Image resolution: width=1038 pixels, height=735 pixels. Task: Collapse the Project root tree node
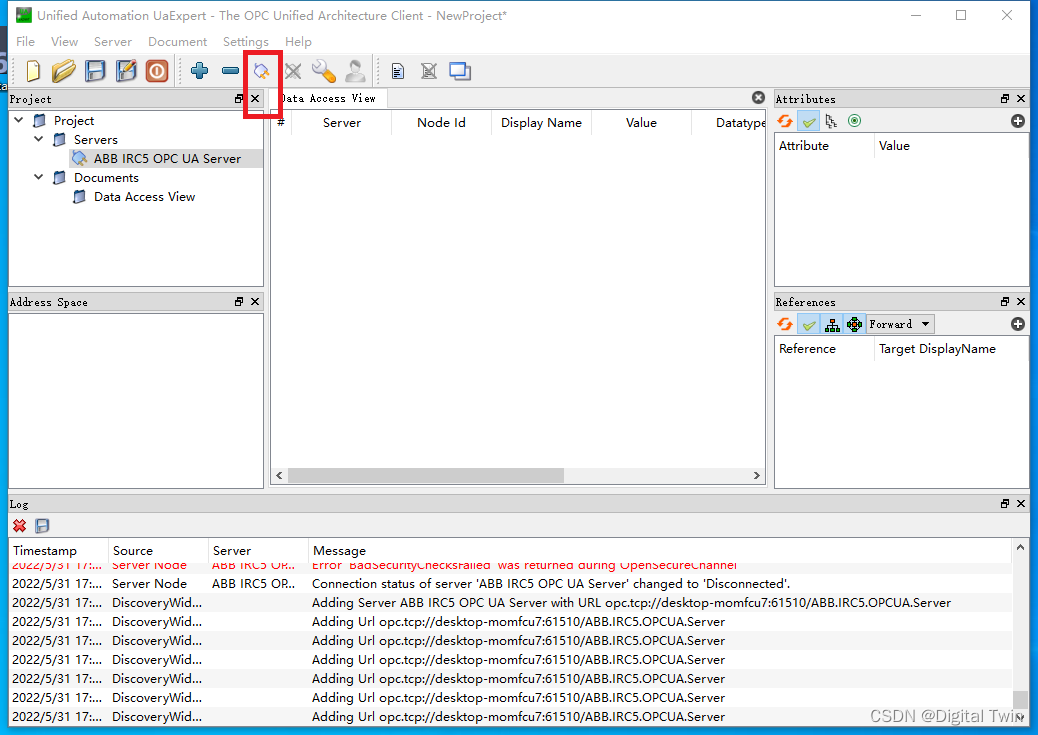(x=19, y=121)
